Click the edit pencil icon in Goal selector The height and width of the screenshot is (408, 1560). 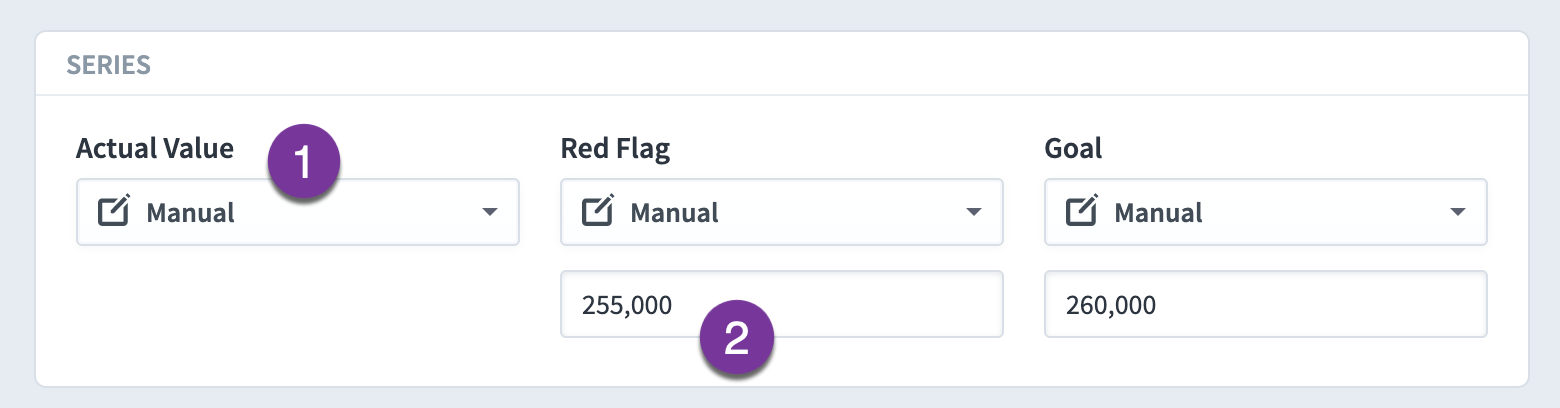click(x=1082, y=212)
